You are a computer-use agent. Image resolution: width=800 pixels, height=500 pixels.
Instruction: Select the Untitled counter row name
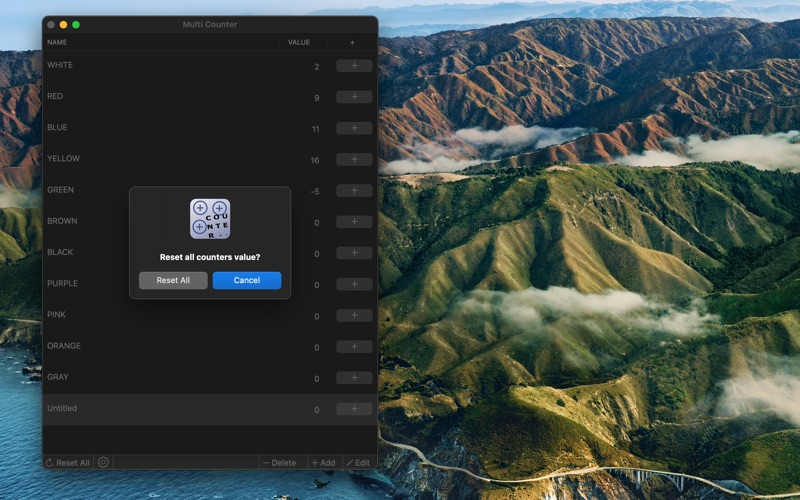coord(62,409)
